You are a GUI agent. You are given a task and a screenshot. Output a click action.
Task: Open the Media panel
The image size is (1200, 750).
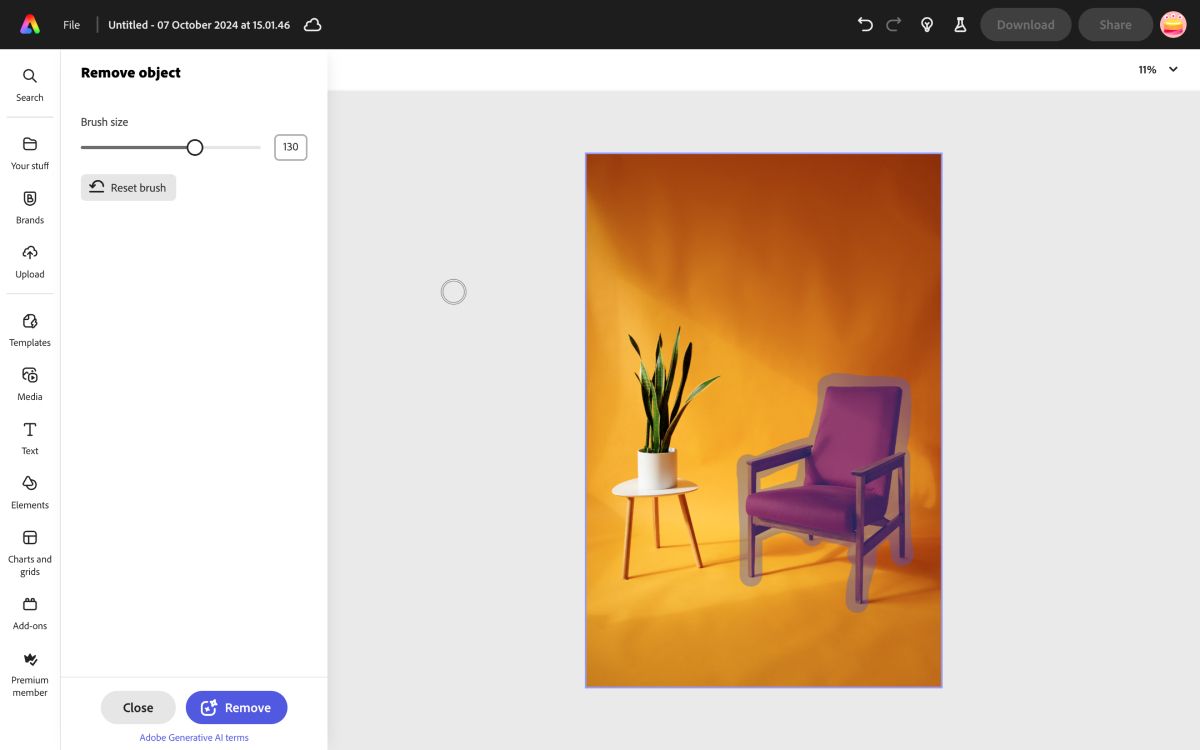pos(29,383)
